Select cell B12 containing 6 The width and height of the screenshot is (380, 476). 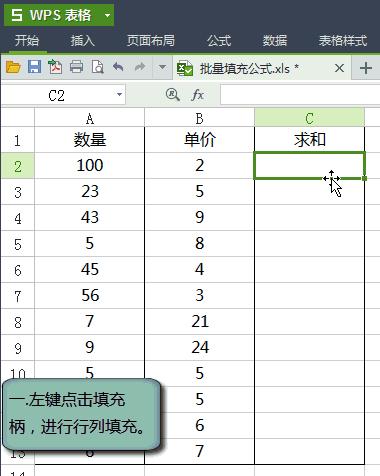[x=199, y=426]
